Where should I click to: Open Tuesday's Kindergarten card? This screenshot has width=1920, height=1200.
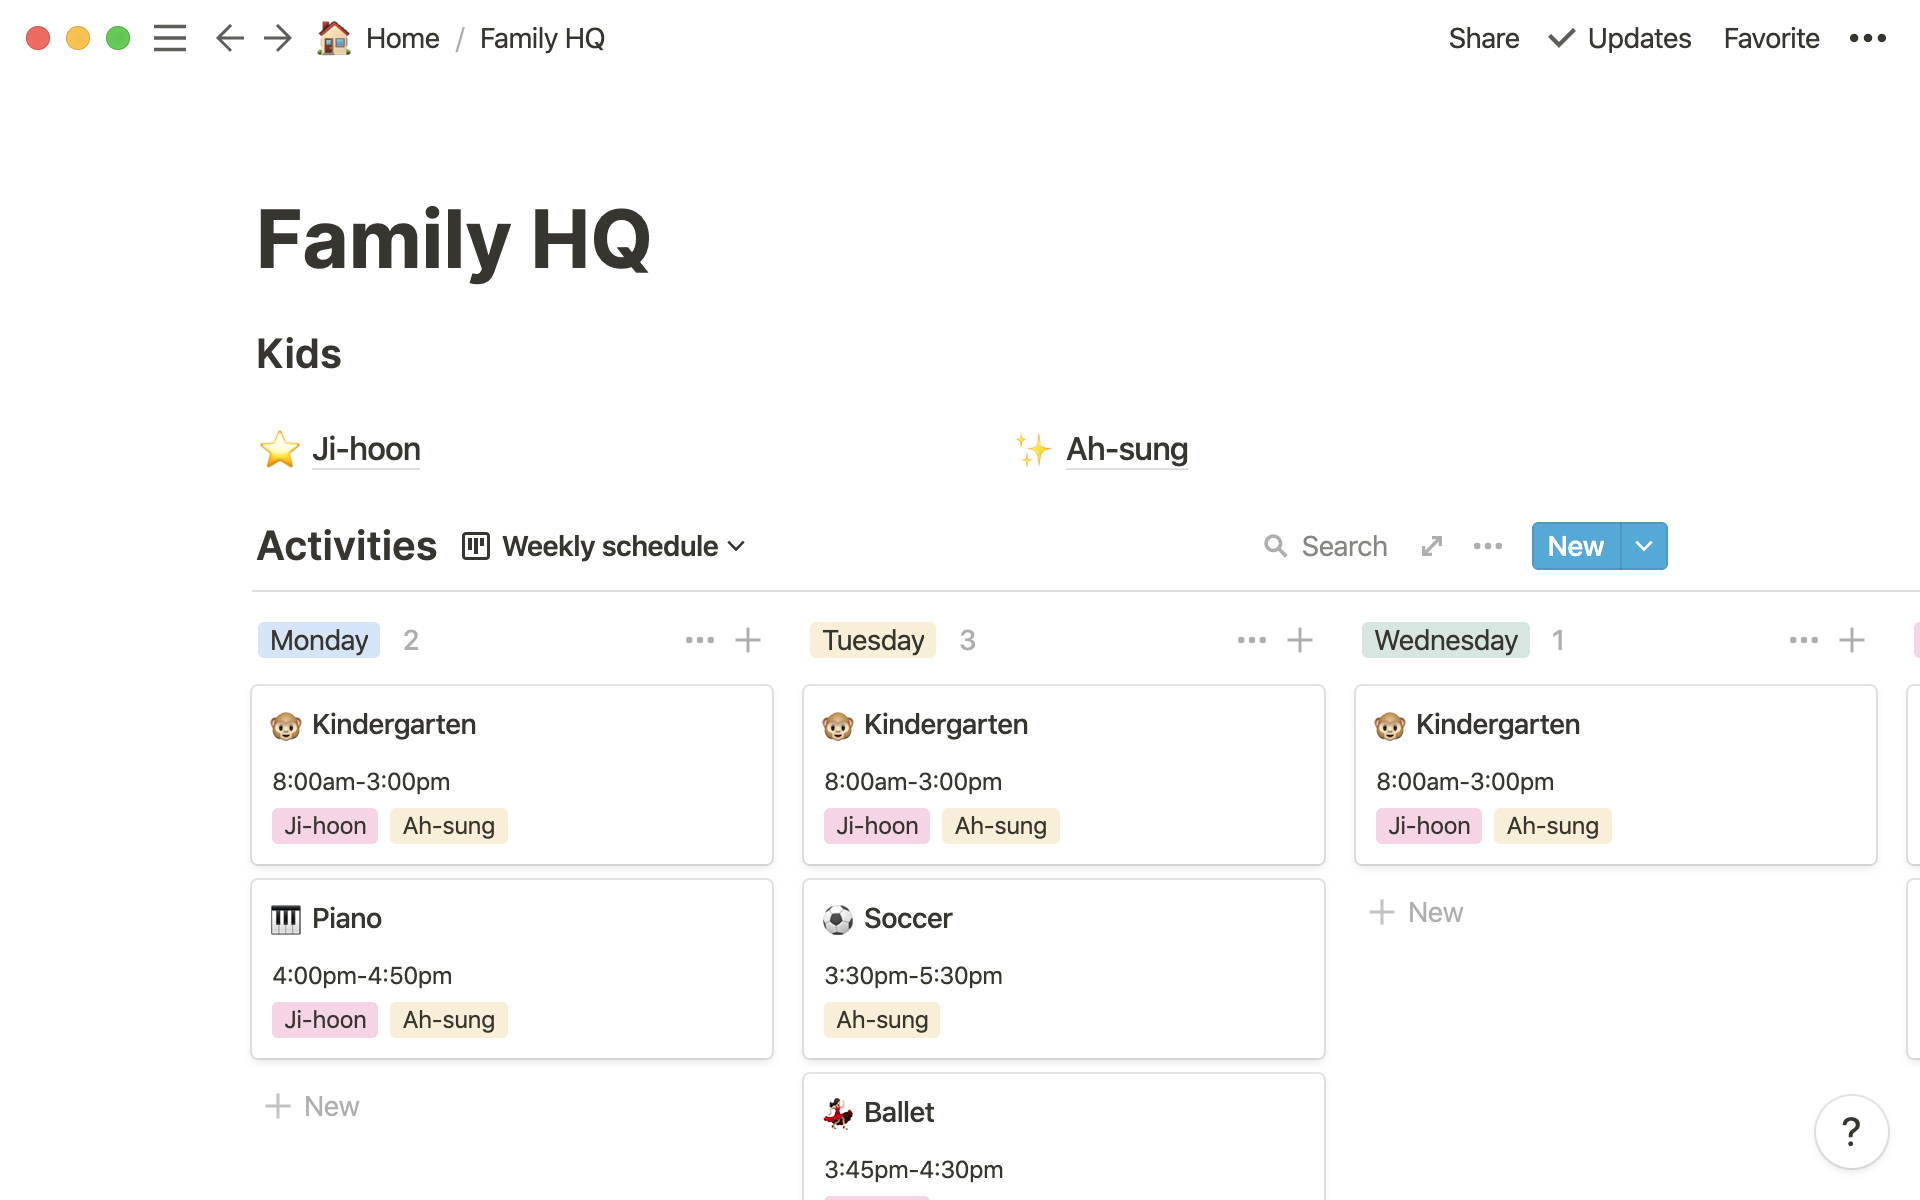1064,774
